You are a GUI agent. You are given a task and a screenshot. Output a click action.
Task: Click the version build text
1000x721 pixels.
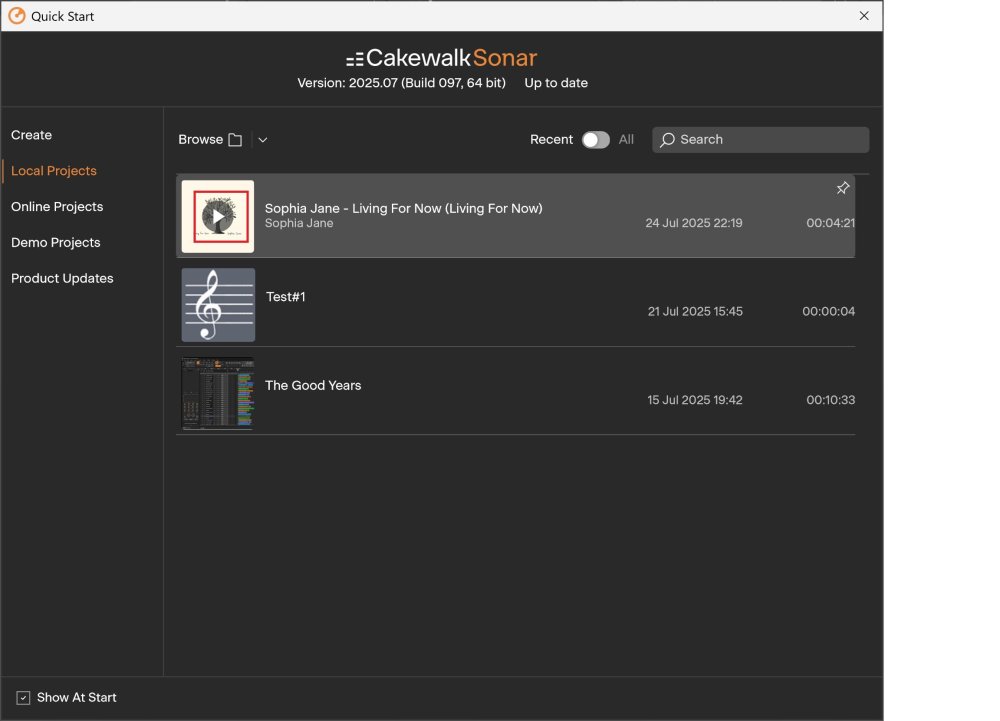(x=401, y=83)
